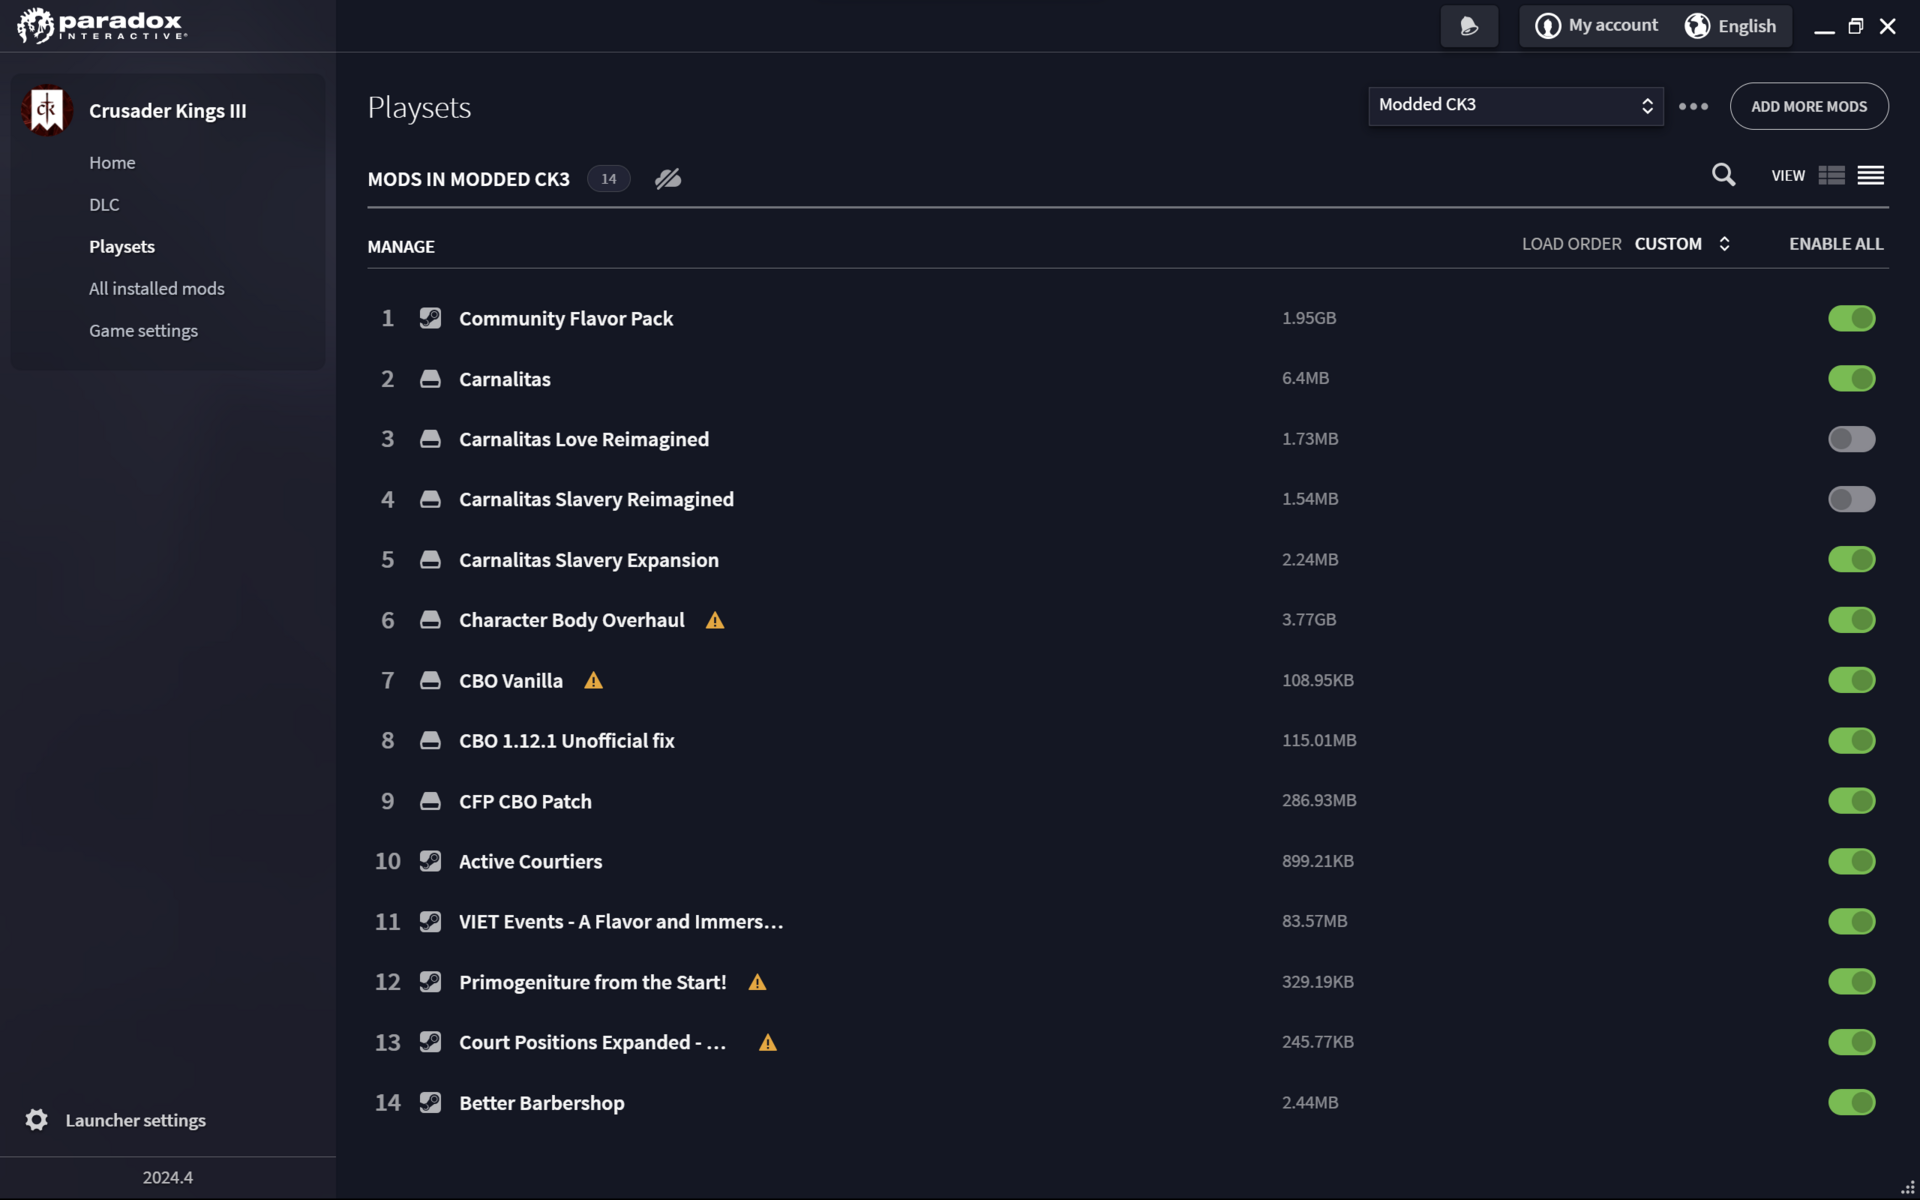Toggle the Court Positions Expanded switch

1852,1042
